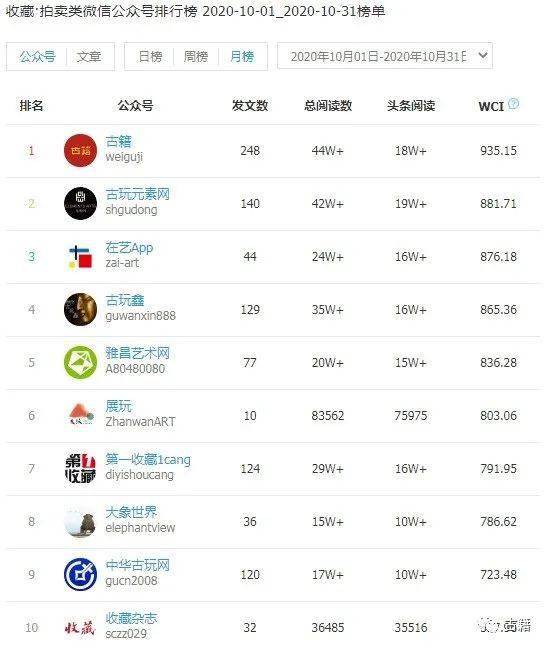This screenshot has height=649, width=548.
Task: Open the 收藏杂志 account link
Action: [x=131, y=618]
